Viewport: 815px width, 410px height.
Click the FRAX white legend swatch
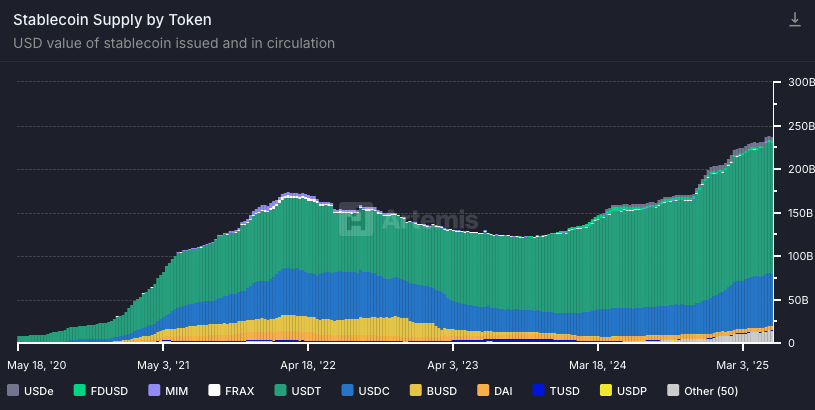214,391
